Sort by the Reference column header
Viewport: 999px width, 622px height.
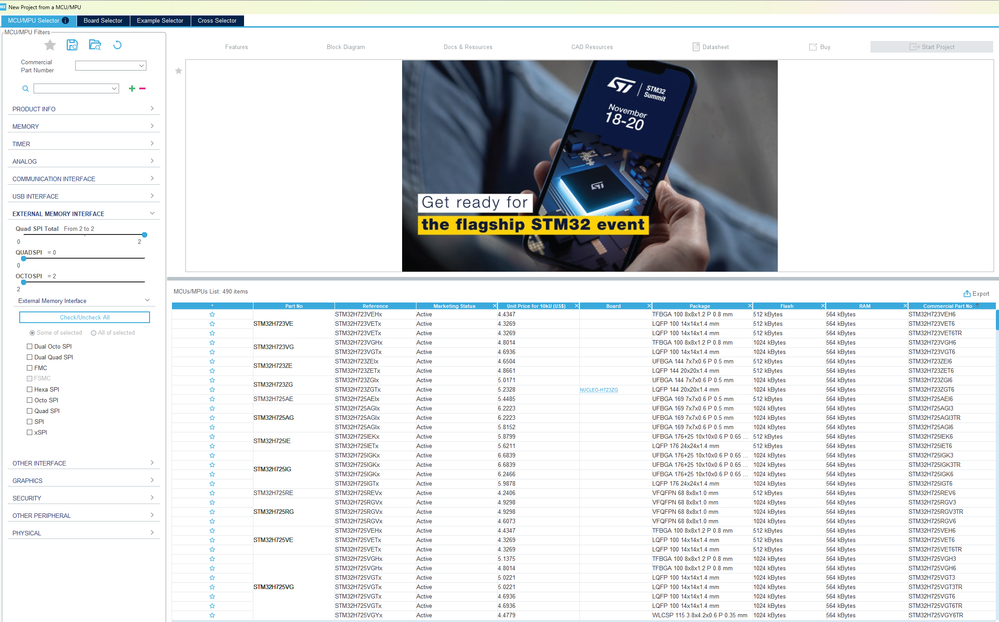375,306
